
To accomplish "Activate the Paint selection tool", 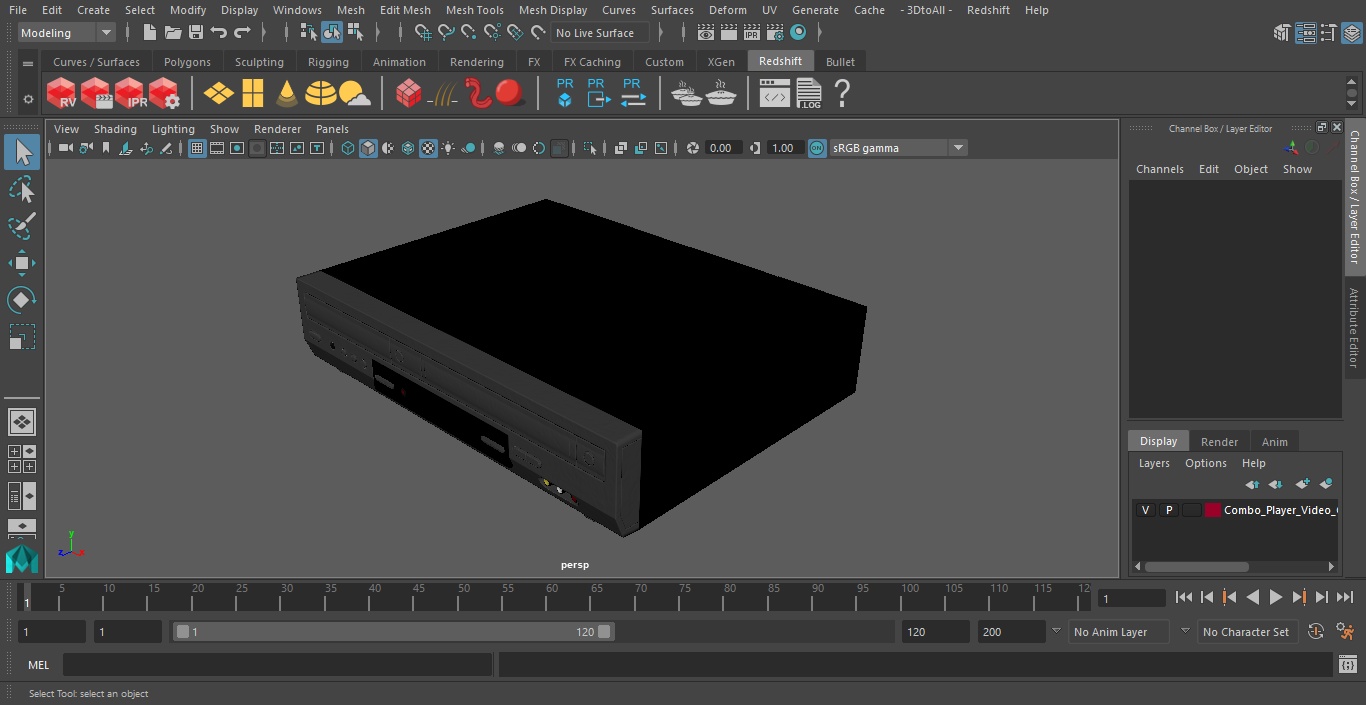I will [22, 226].
